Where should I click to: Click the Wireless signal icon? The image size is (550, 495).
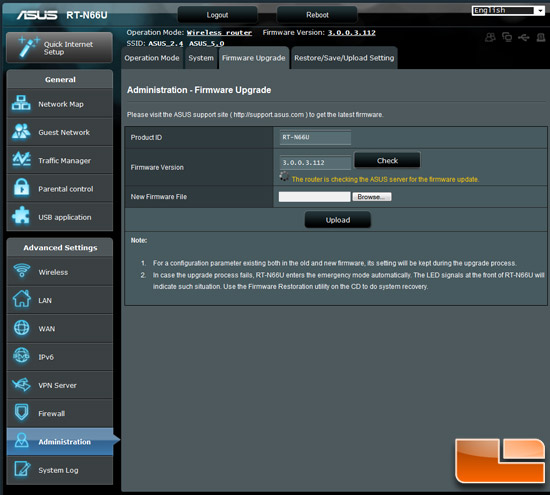(x=22, y=271)
